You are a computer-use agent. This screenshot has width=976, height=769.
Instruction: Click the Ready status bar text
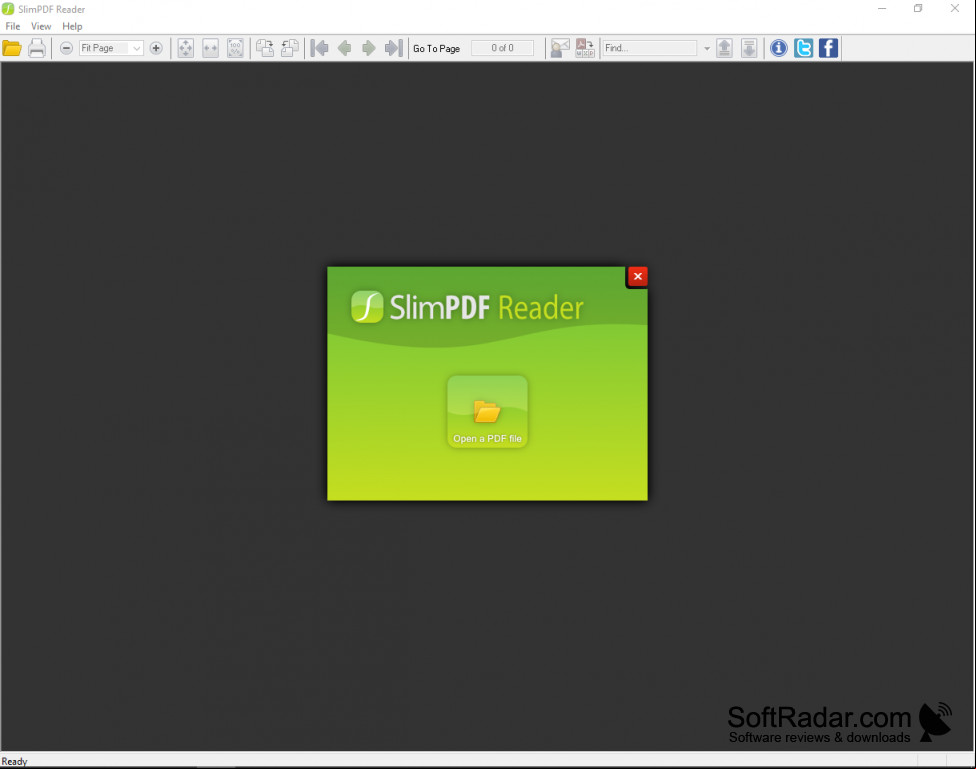[14, 762]
